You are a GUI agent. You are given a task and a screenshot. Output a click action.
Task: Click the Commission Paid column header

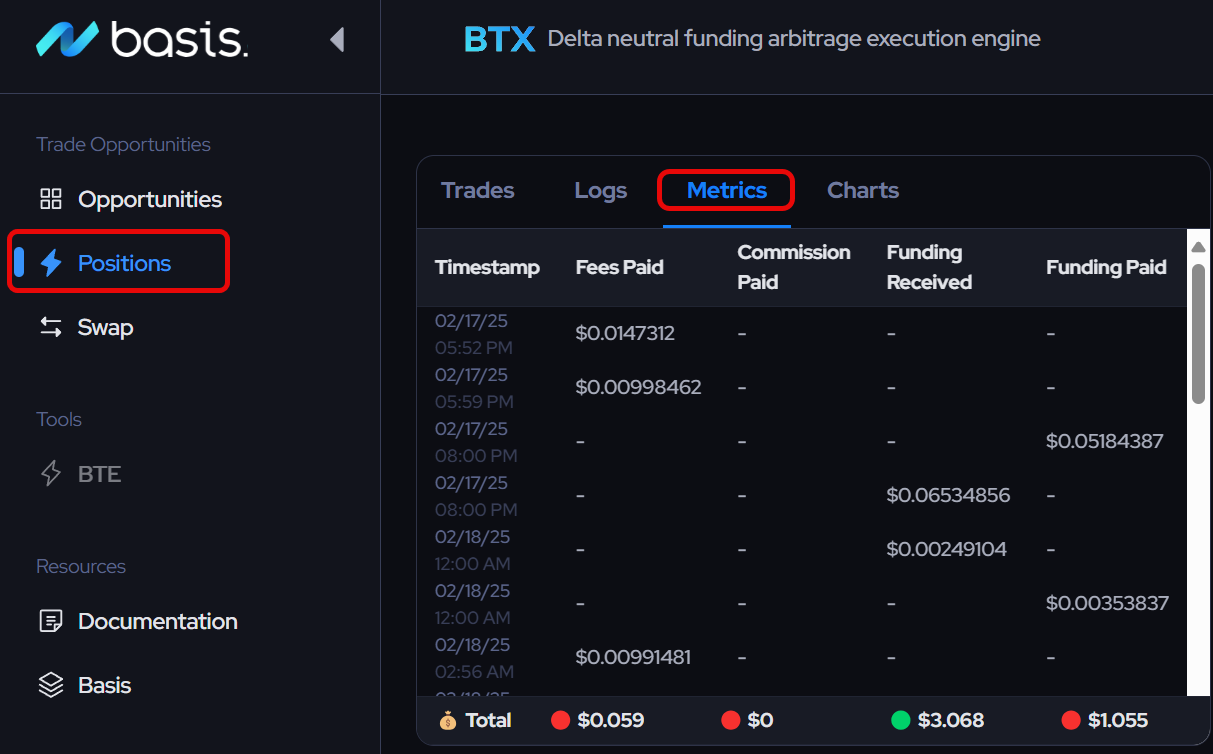(x=794, y=267)
